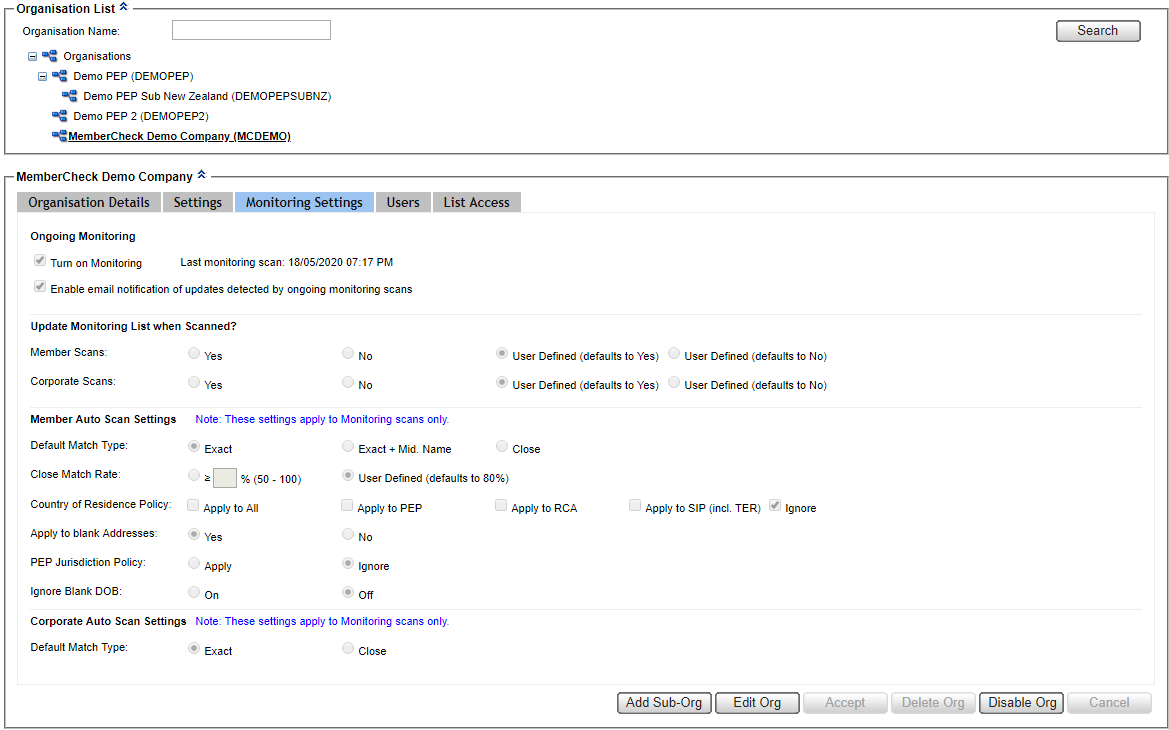Check Apply to PEP residence policy
Screen dimensions: 1169x730
pos(347,506)
